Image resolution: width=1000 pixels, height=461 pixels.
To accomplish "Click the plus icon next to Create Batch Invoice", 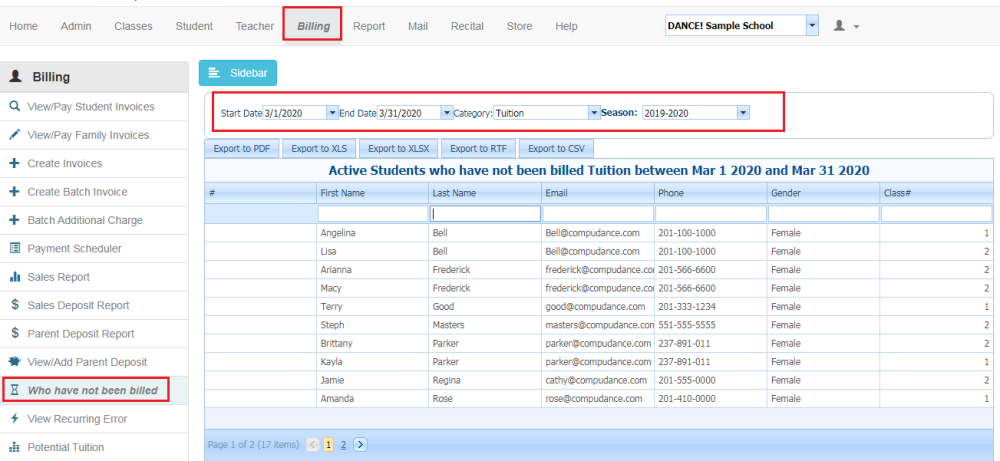I will click(x=15, y=191).
